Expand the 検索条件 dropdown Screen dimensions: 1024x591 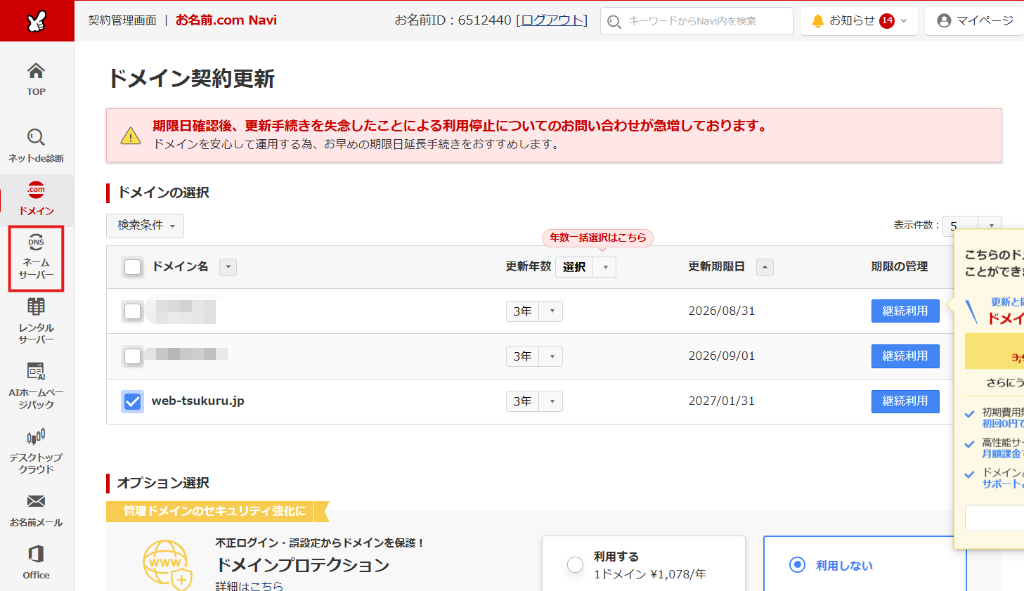[145, 226]
